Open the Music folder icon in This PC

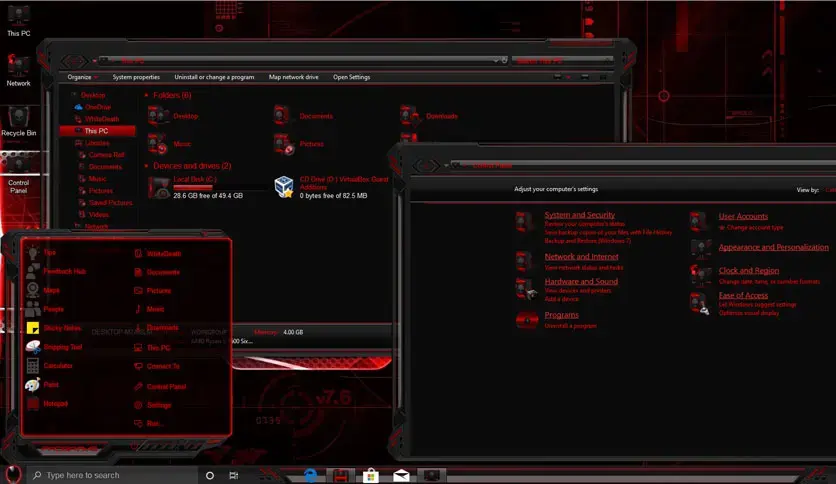point(158,144)
